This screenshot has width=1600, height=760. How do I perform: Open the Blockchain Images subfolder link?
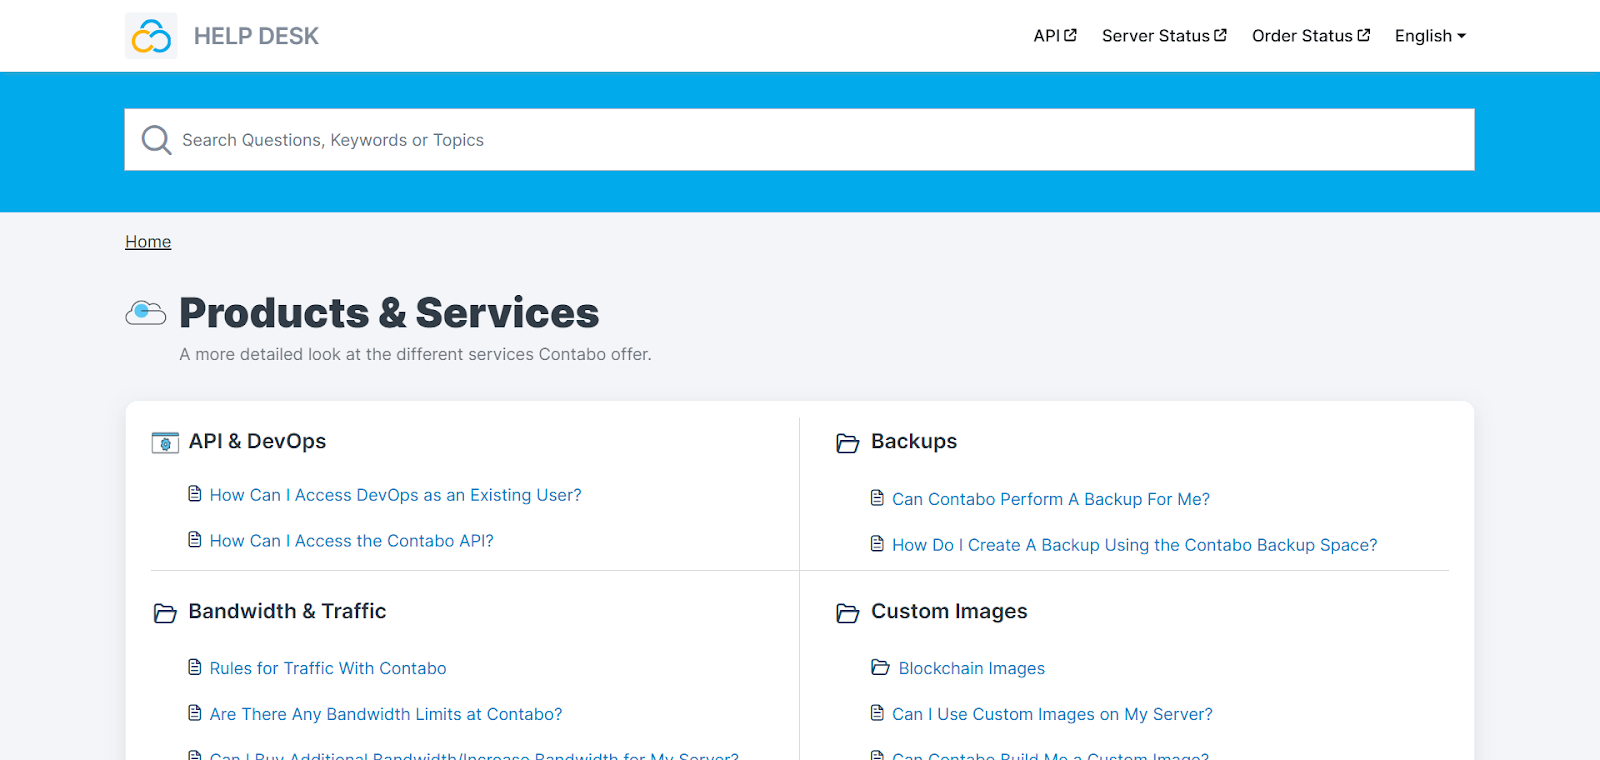pyautogui.click(x=972, y=668)
